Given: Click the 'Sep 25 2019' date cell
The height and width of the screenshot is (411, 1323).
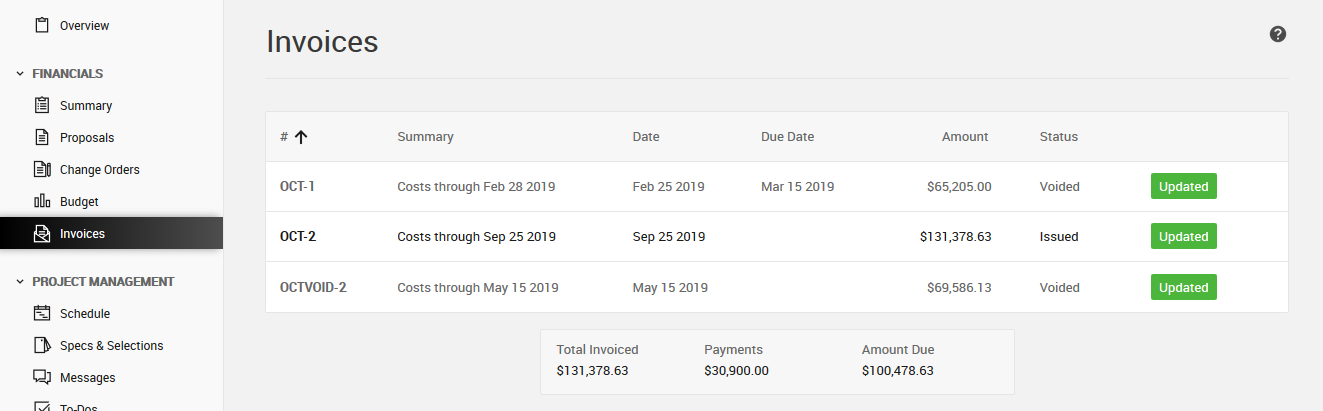Looking at the screenshot, I should [x=669, y=237].
